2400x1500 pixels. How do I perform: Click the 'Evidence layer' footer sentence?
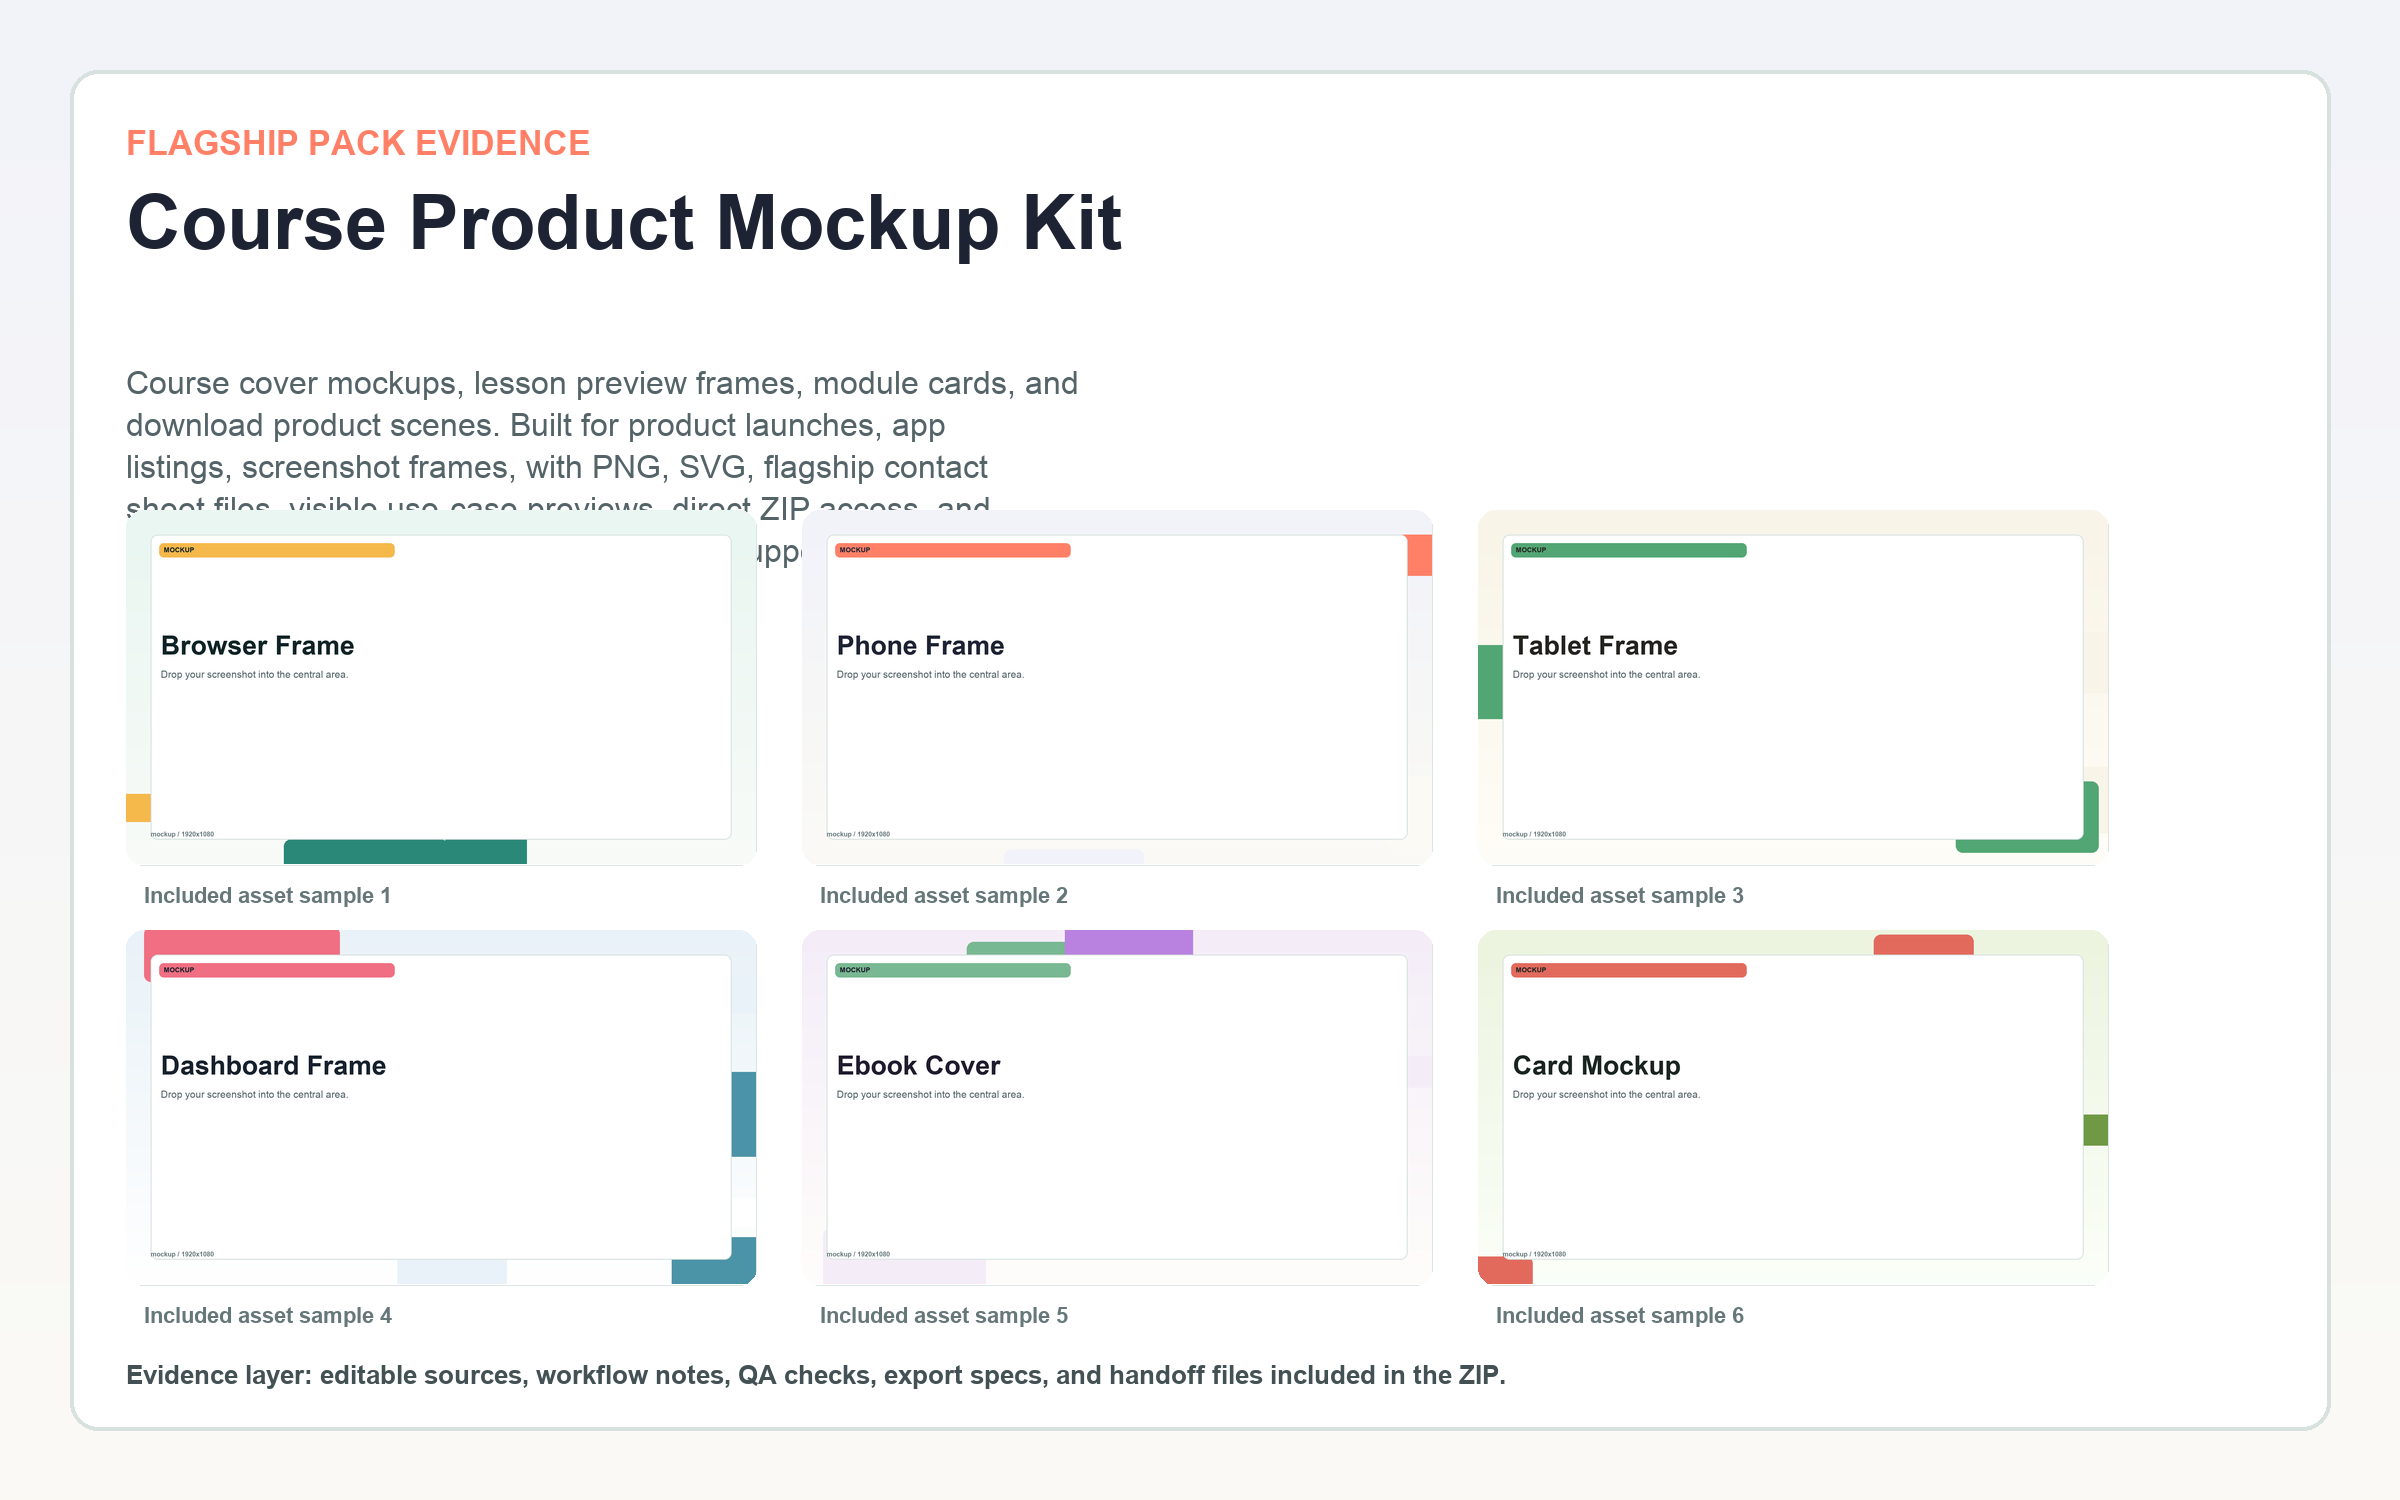pyautogui.click(x=815, y=1375)
